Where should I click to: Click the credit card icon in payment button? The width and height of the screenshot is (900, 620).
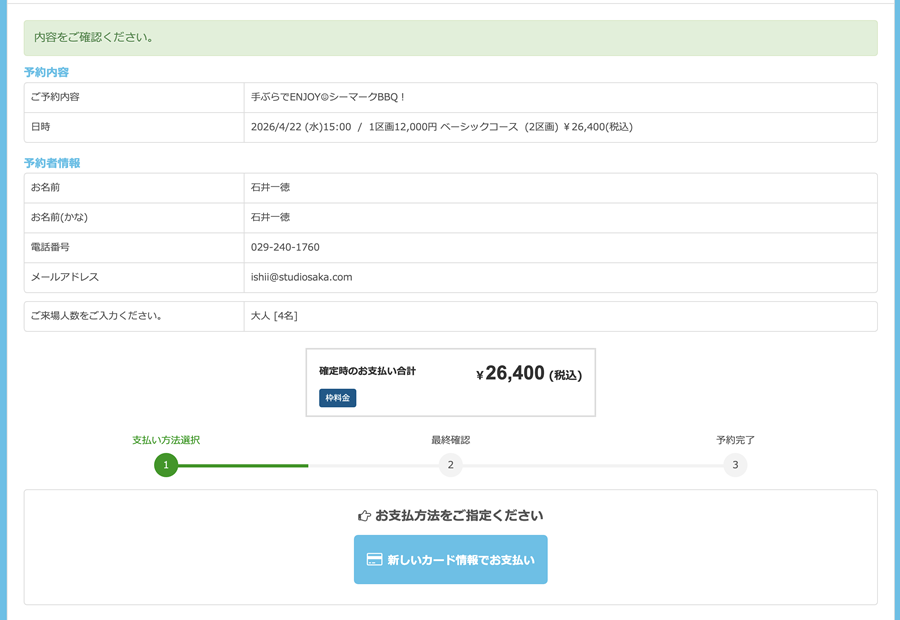point(375,560)
